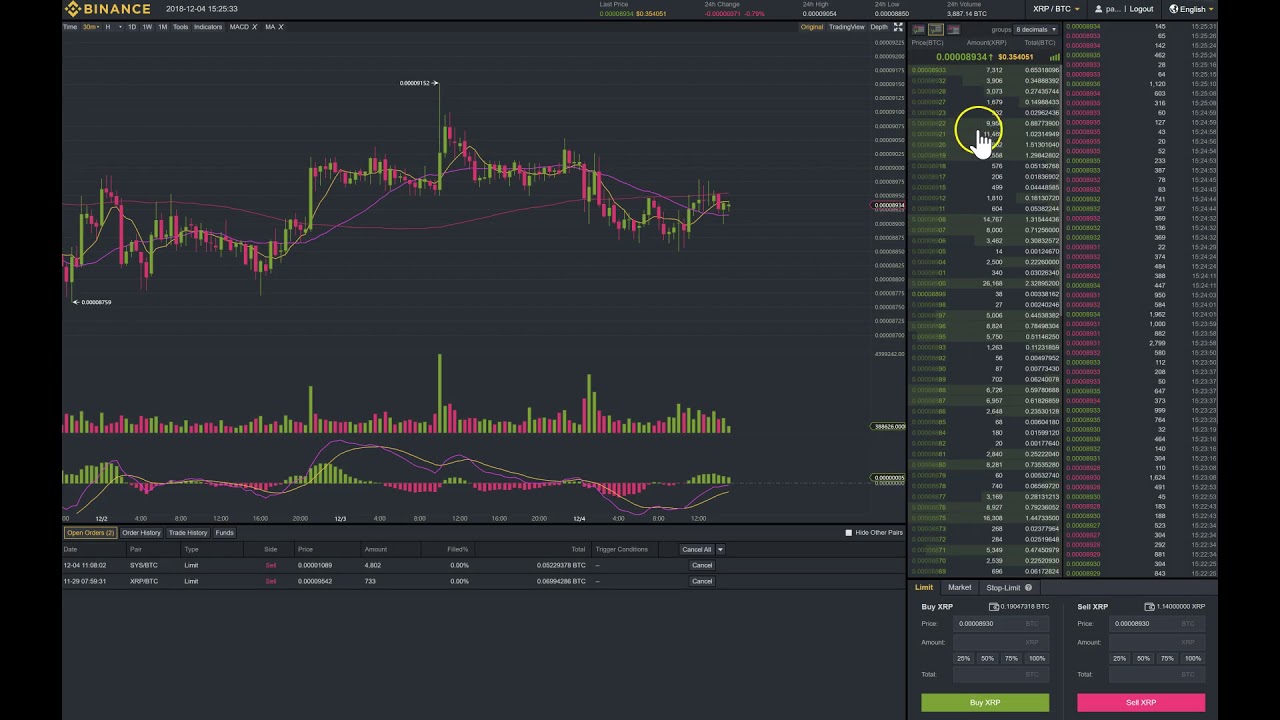Choose 50% in Buy XRP form
The height and width of the screenshot is (720, 1280).
pos(987,658)
